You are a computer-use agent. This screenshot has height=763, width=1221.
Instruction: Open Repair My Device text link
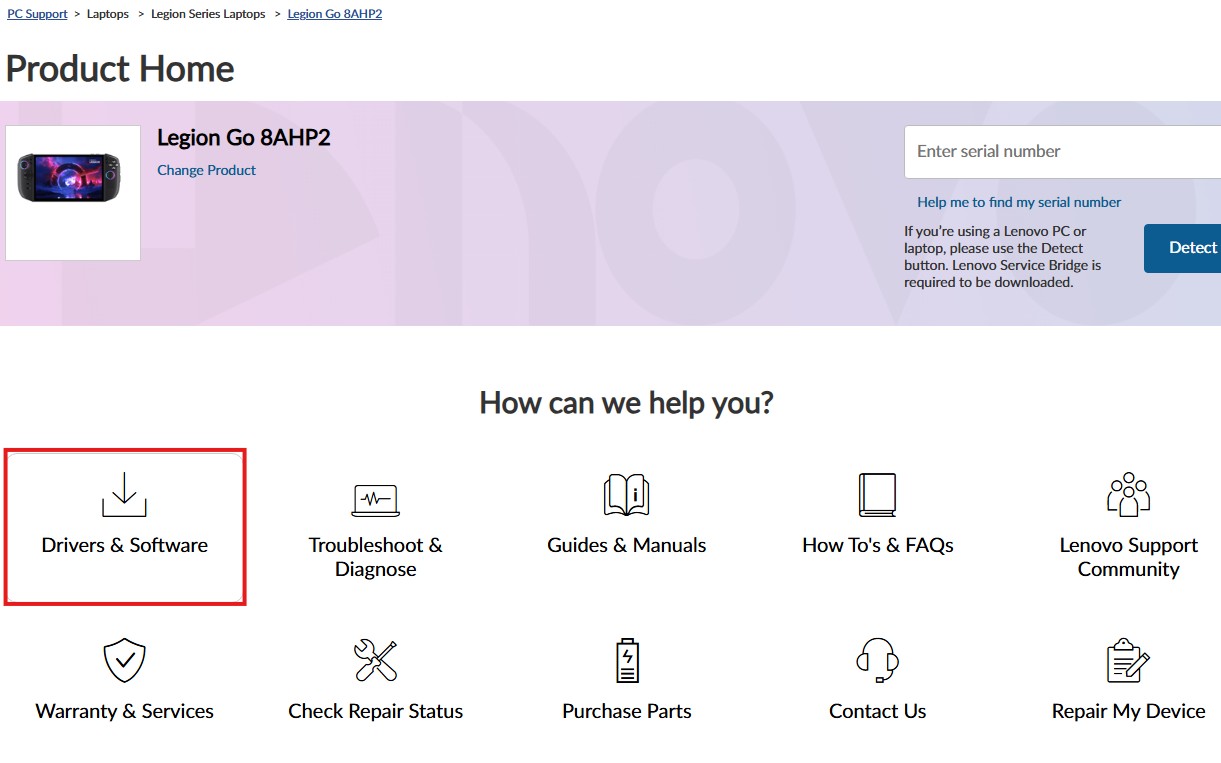(x=1128, y=711)
